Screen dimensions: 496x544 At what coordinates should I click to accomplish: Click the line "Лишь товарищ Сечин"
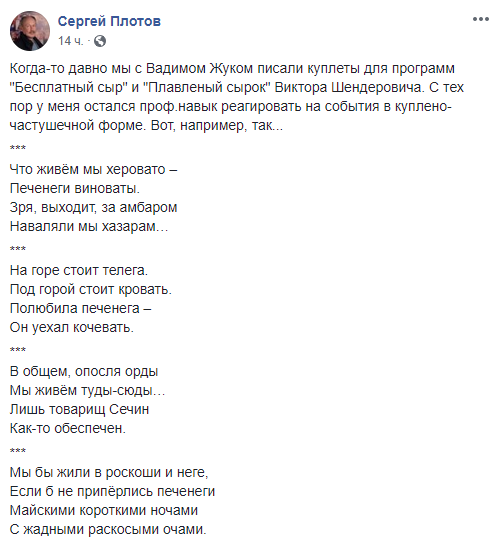pyautogui.click(x=79, y=409)
